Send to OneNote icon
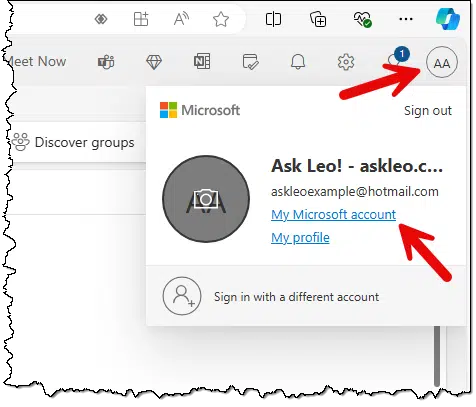 [x=202, y=62]
